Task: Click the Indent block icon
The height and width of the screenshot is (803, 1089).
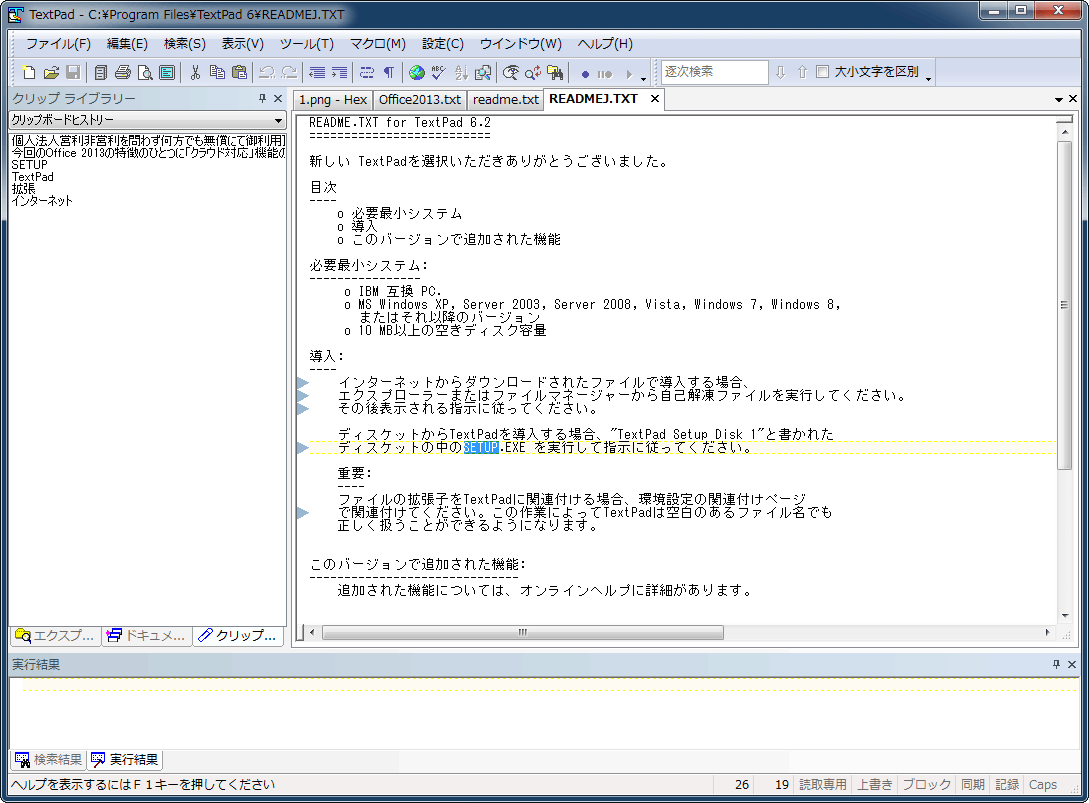Action: (x=340, y=72)
